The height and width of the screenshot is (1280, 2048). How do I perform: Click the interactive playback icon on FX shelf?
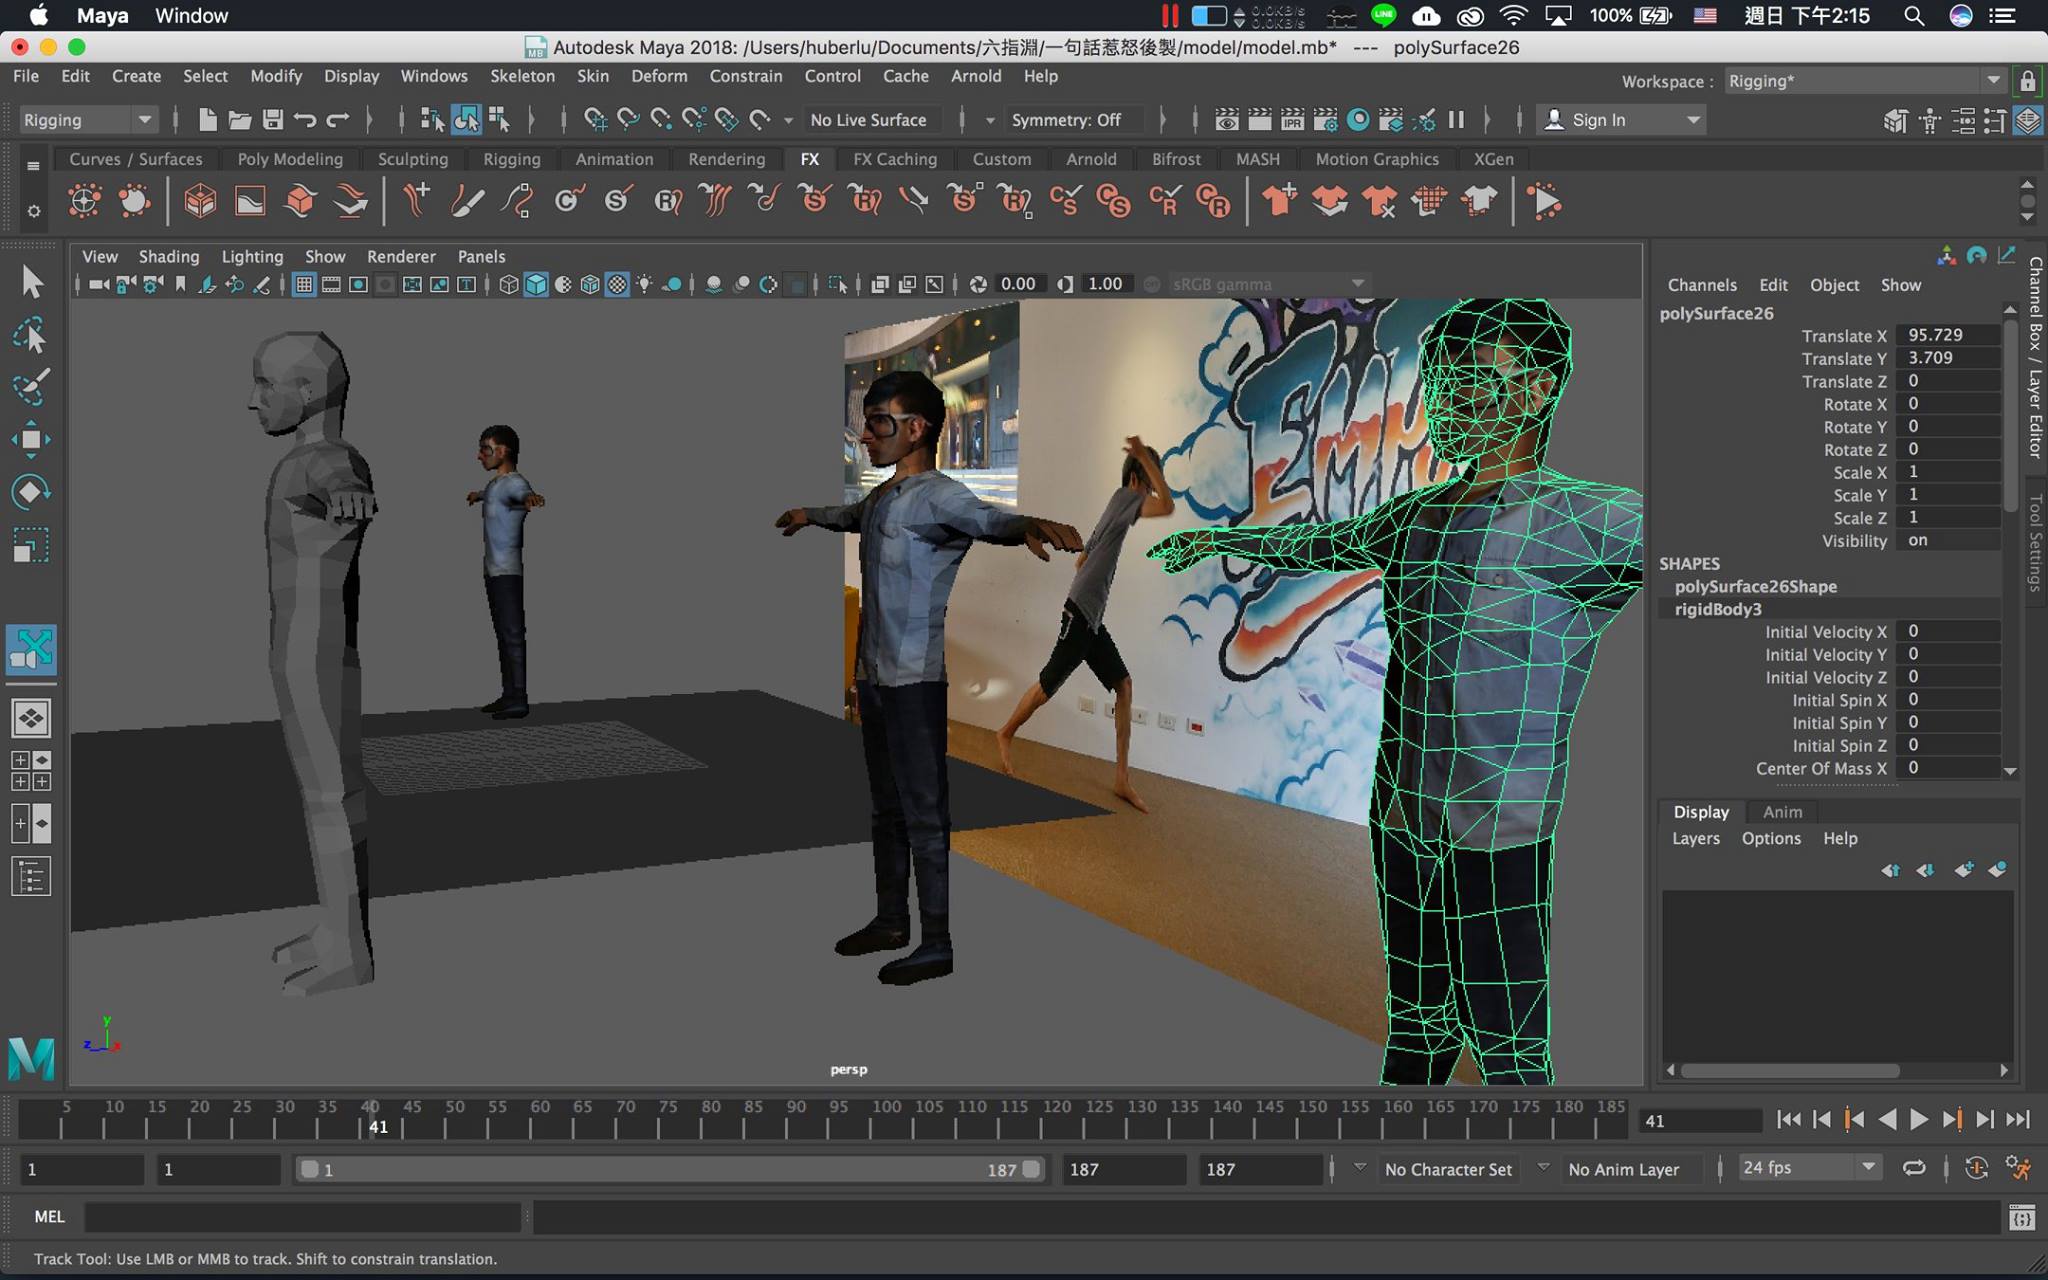click(x=1545, y=201)
